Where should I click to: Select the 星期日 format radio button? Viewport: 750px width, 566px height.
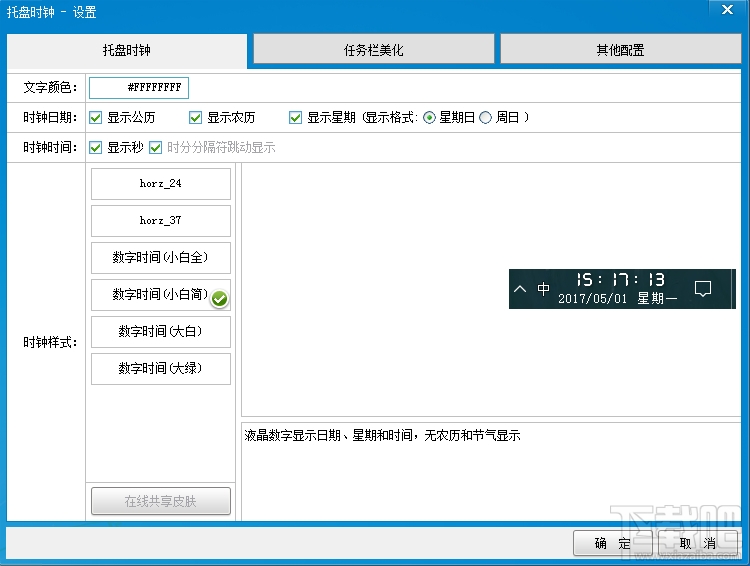pyautogui.click(x=430, y=118)
